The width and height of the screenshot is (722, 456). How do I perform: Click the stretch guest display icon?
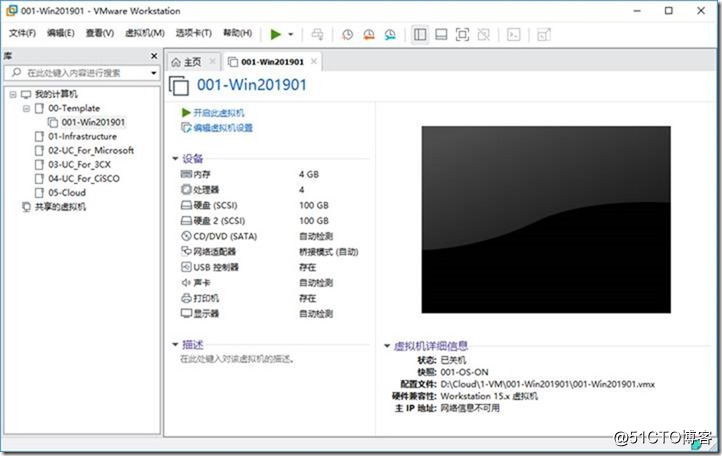[x=544, y=34]
